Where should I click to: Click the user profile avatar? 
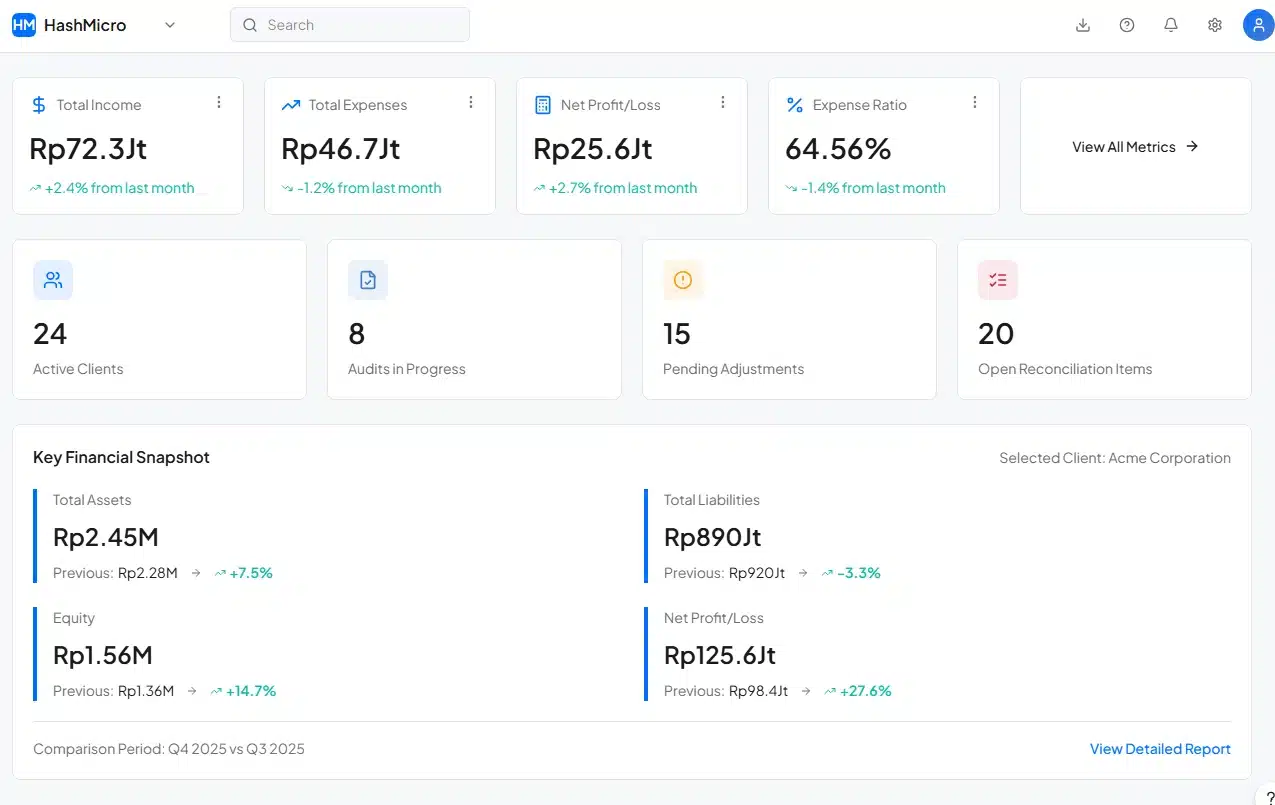tap(1257, 25)
